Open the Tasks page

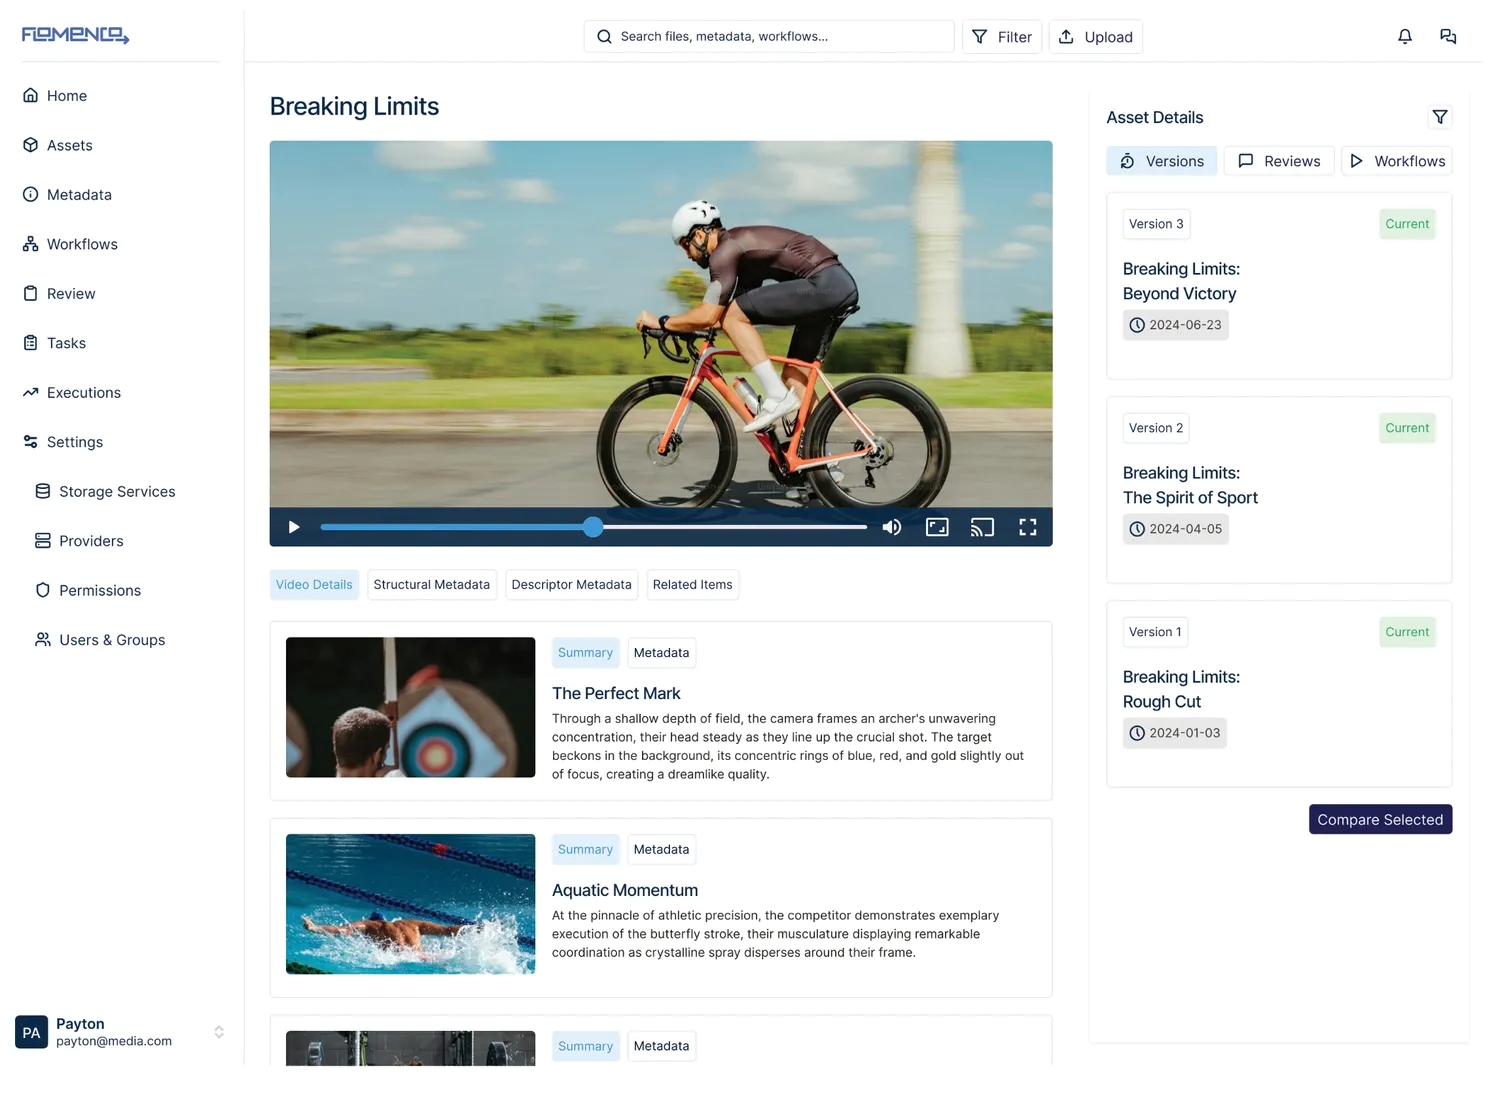pyautogui.click(x=54, y=343)
